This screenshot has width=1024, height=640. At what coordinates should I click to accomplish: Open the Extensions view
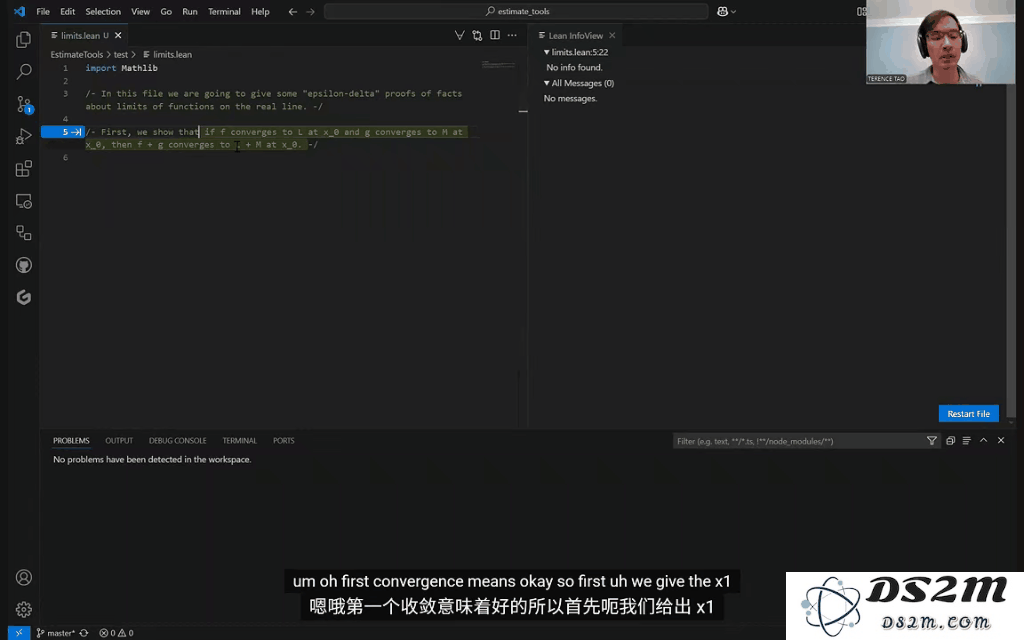[24, 168]
